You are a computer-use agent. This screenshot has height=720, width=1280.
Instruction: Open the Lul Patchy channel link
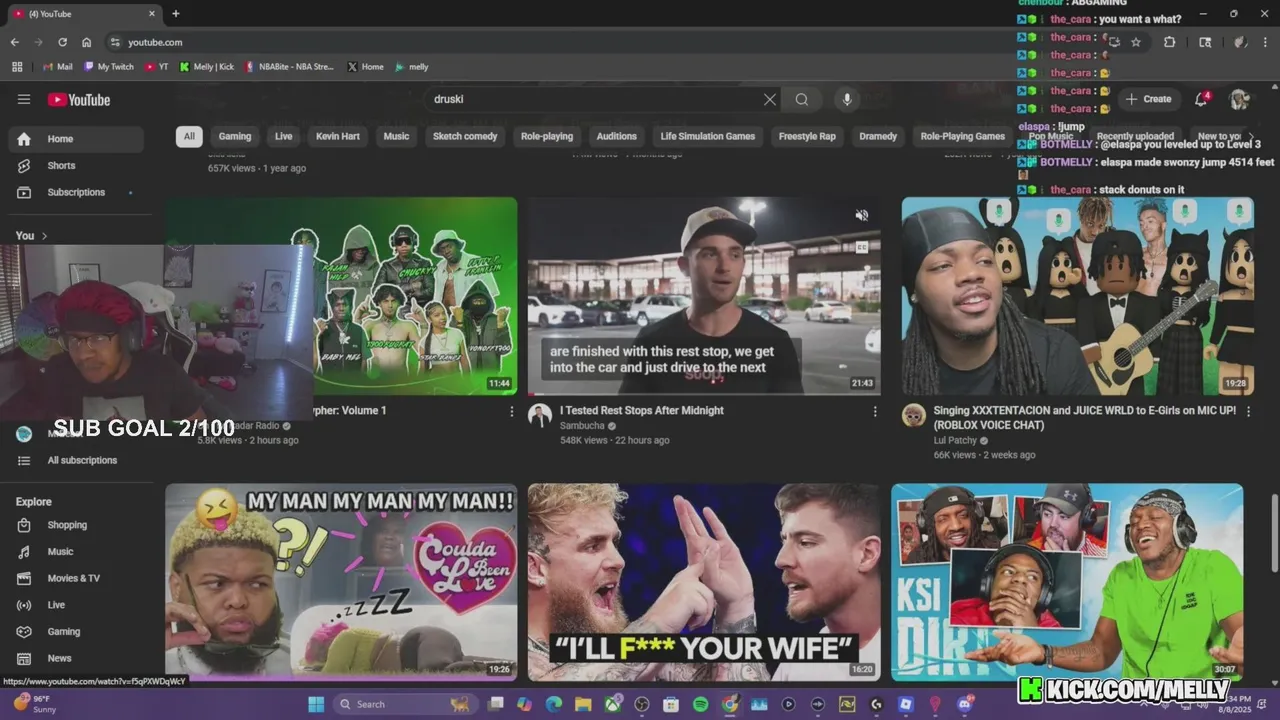[955, 441]
